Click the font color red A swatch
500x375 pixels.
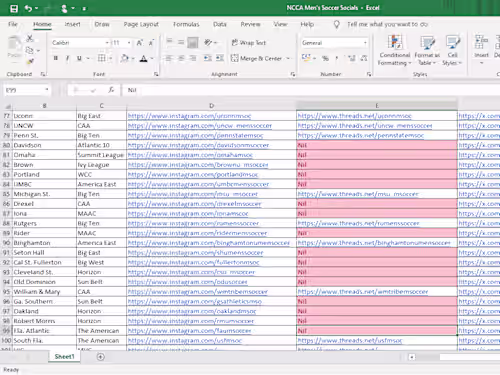point(144,59)
